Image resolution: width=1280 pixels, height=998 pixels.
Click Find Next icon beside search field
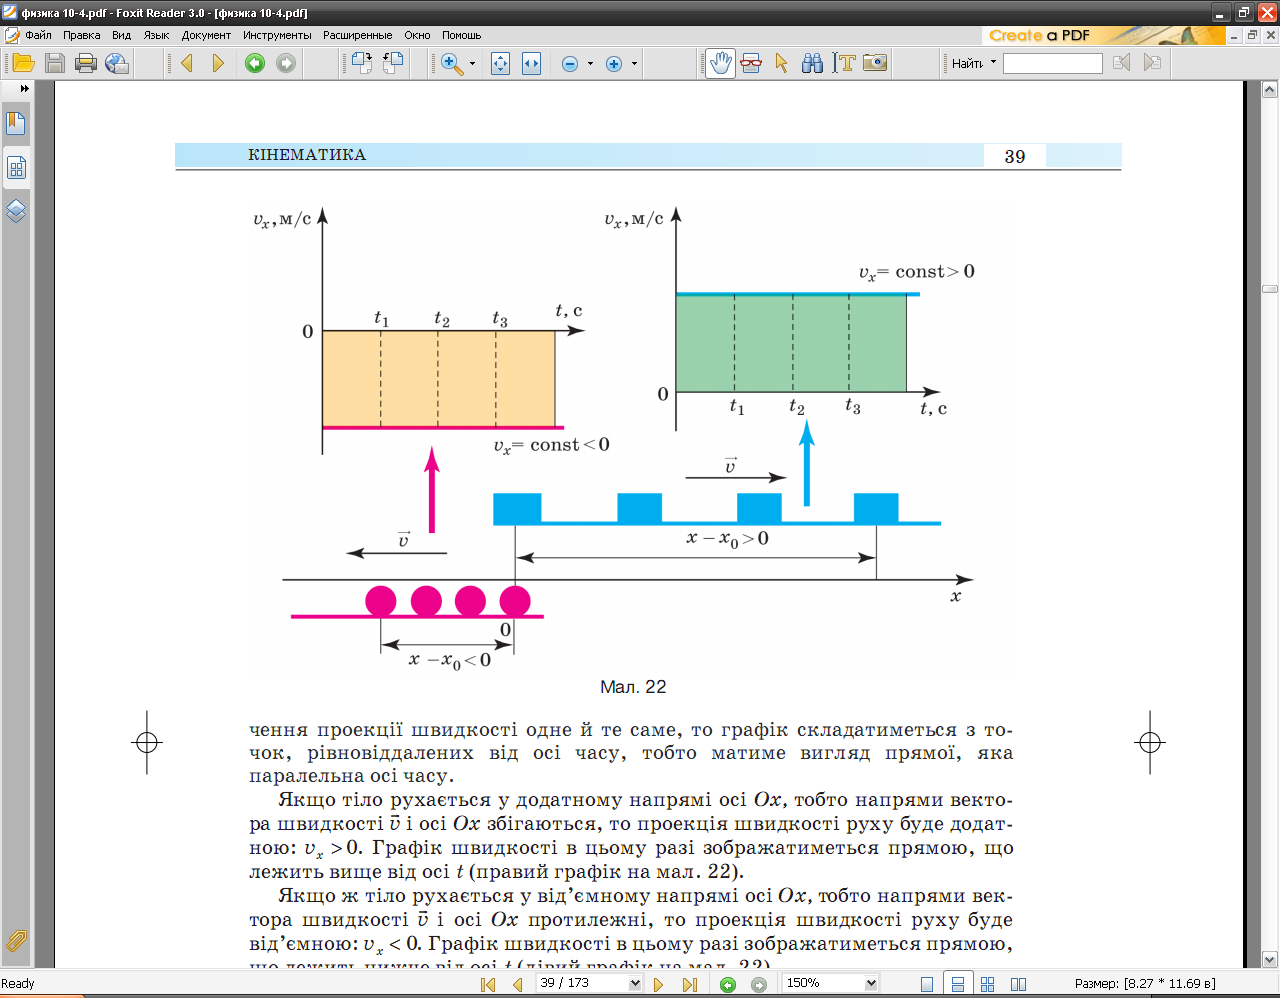pyautogui.click(x=1152, y=63)
